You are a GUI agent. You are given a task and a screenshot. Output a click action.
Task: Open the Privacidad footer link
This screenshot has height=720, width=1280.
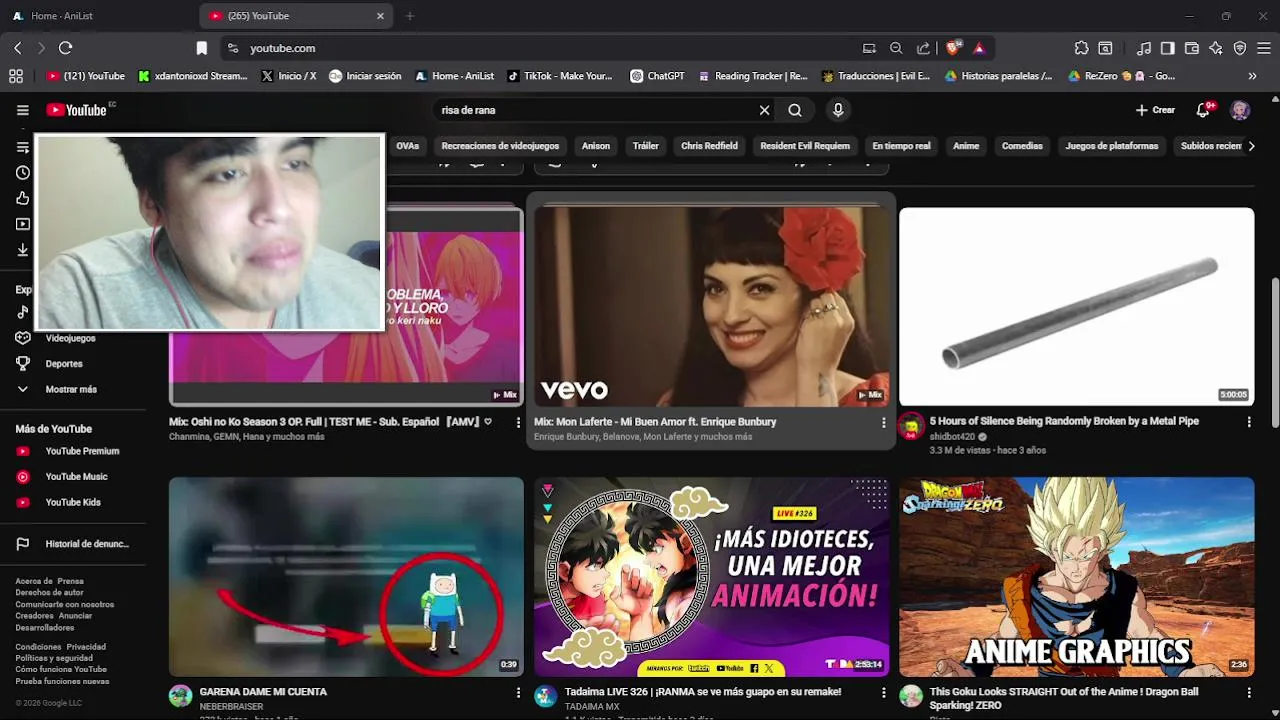point(86,647)
